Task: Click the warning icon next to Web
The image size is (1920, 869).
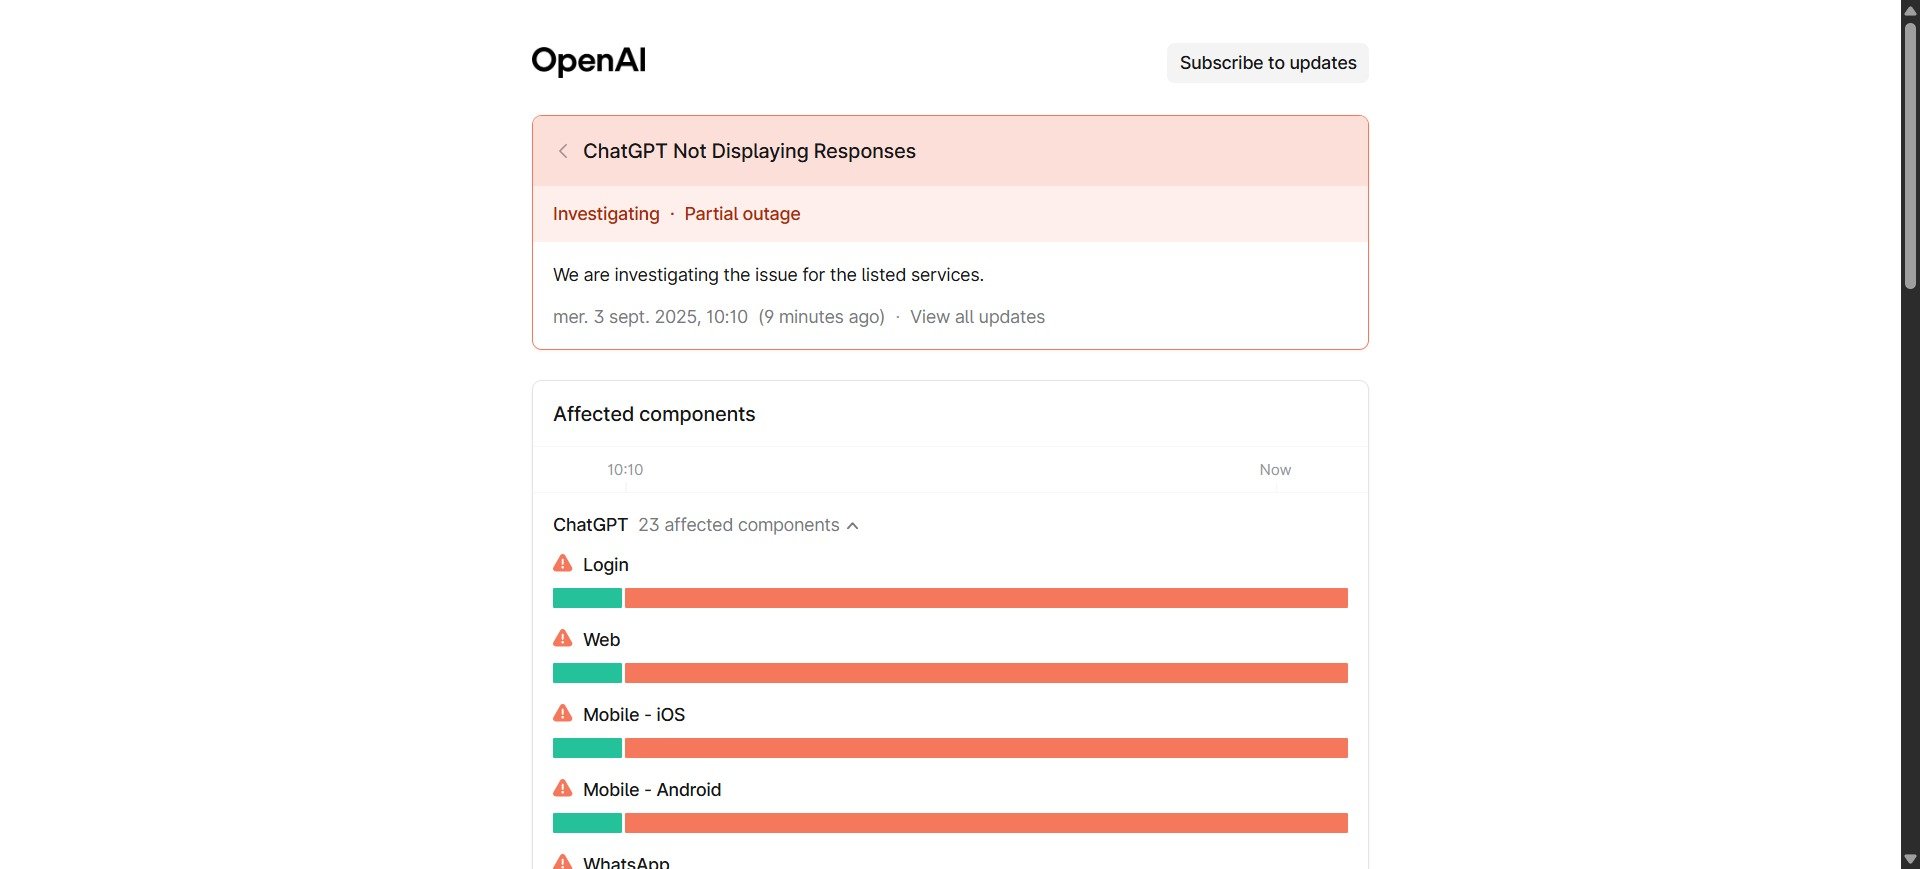Action: point(561,638)
